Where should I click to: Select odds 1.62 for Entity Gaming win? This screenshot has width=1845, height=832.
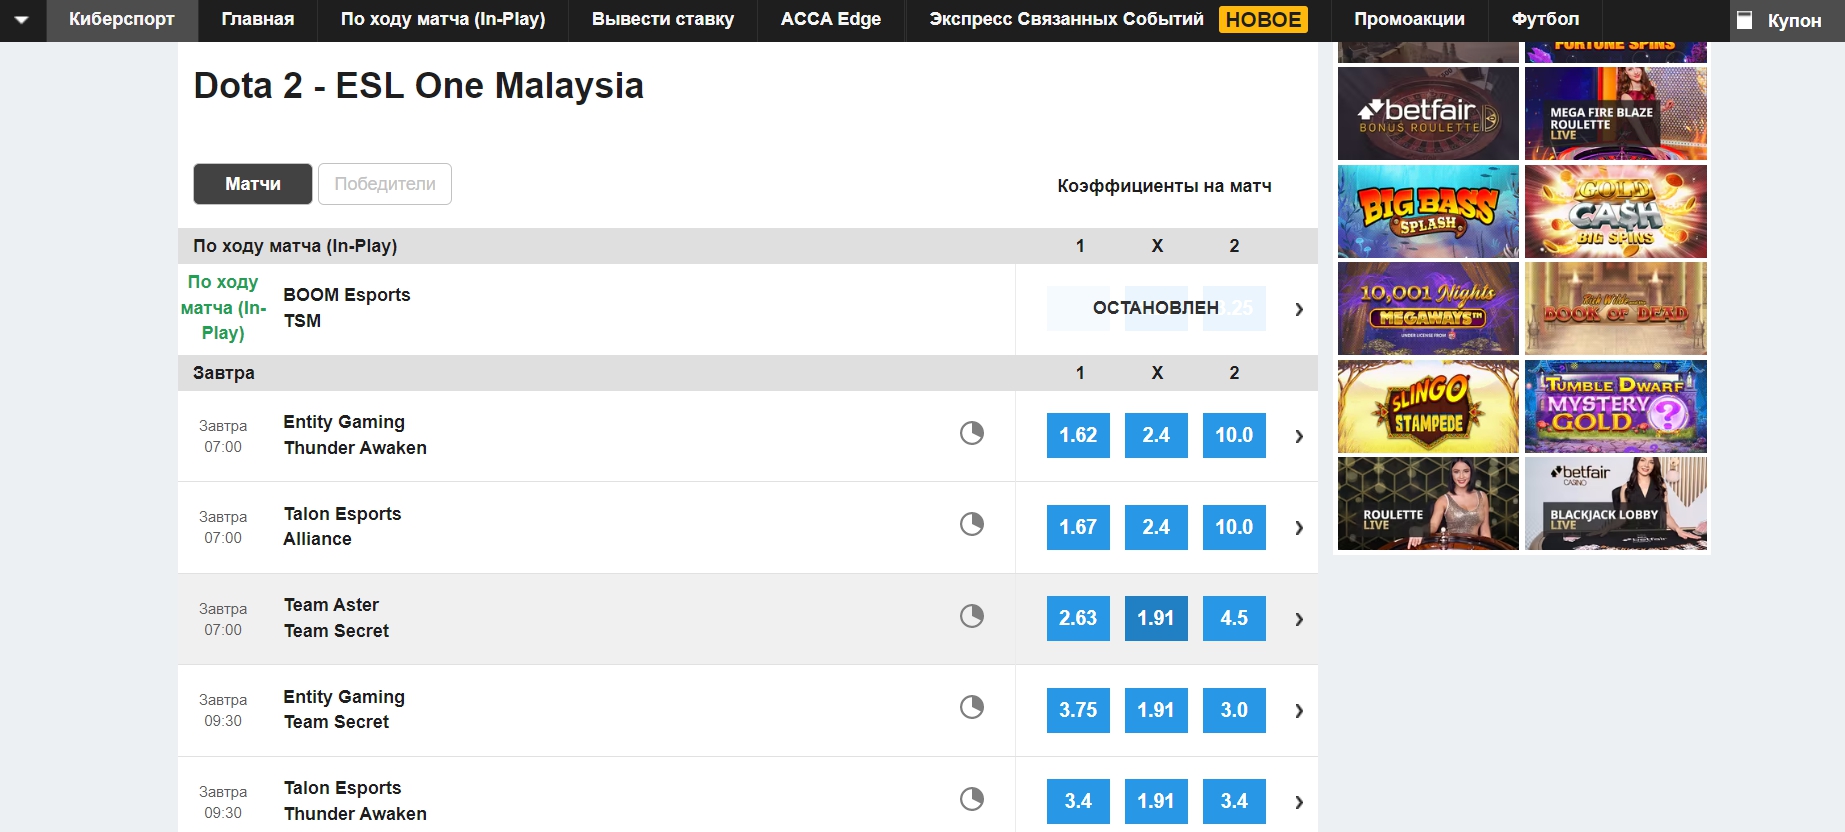1077,435
